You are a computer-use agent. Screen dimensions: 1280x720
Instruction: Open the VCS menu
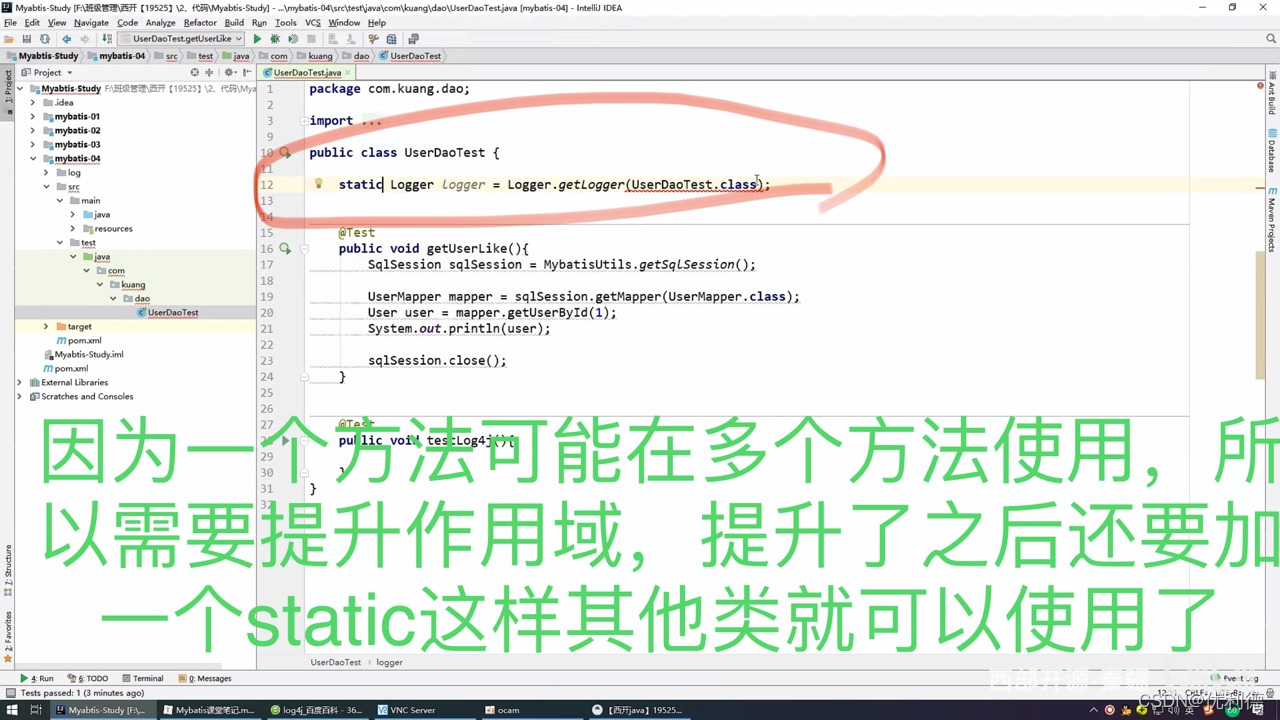coord(313,22)
